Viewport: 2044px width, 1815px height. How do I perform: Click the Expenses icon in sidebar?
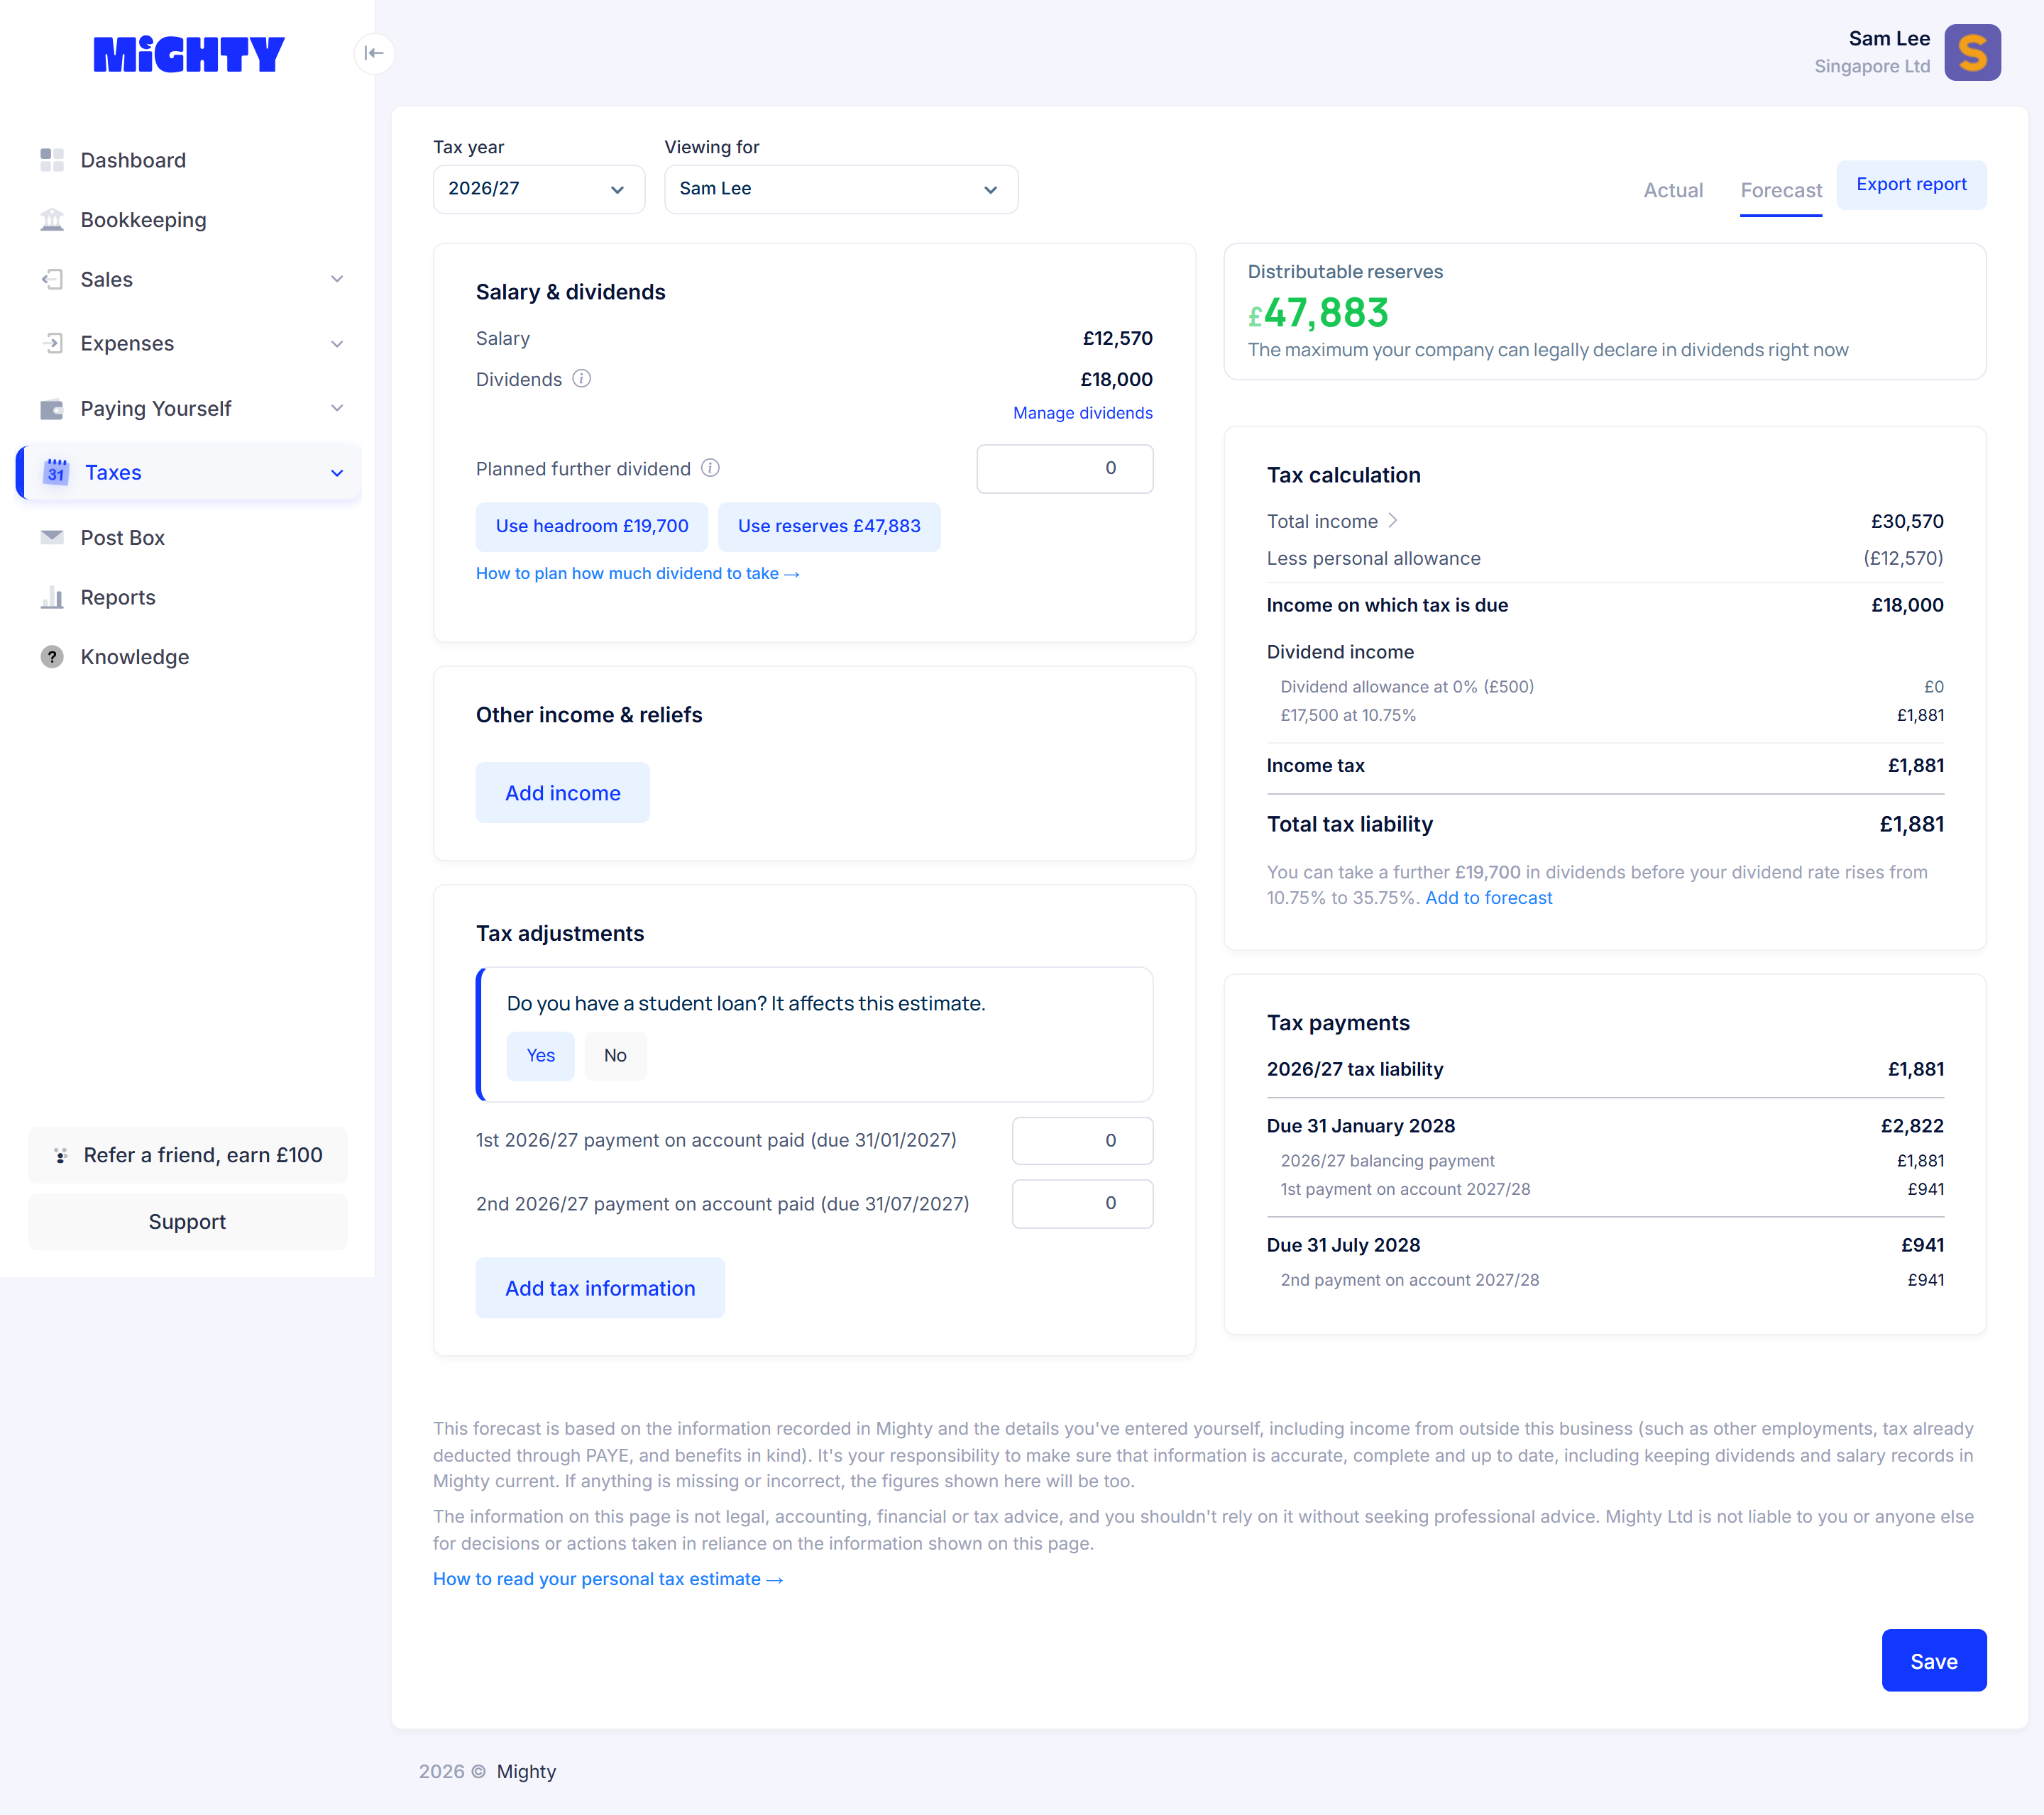[x=52, y=343]
